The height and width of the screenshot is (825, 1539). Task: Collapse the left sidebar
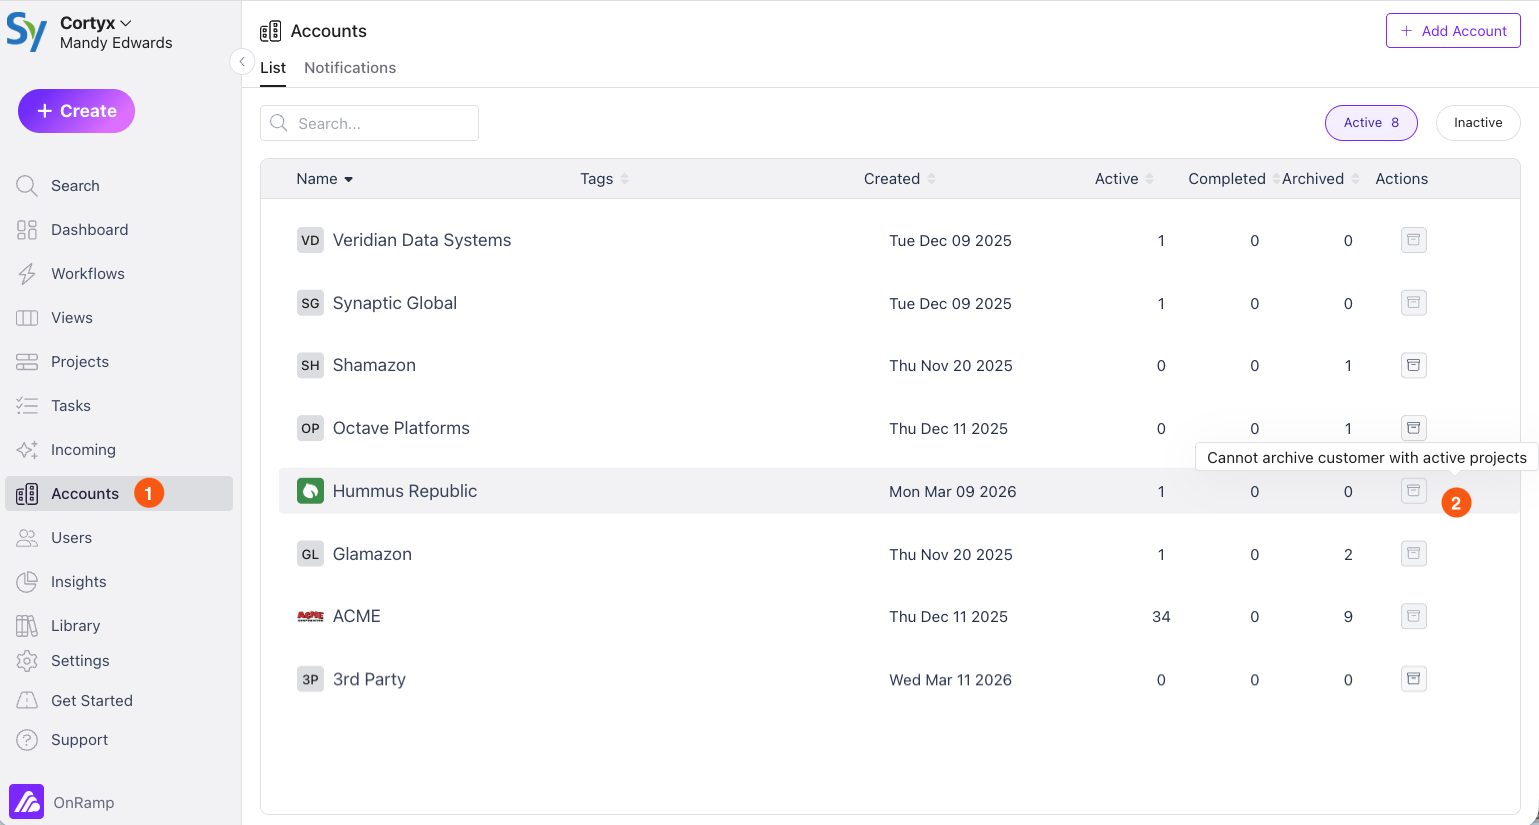(242, 61)
